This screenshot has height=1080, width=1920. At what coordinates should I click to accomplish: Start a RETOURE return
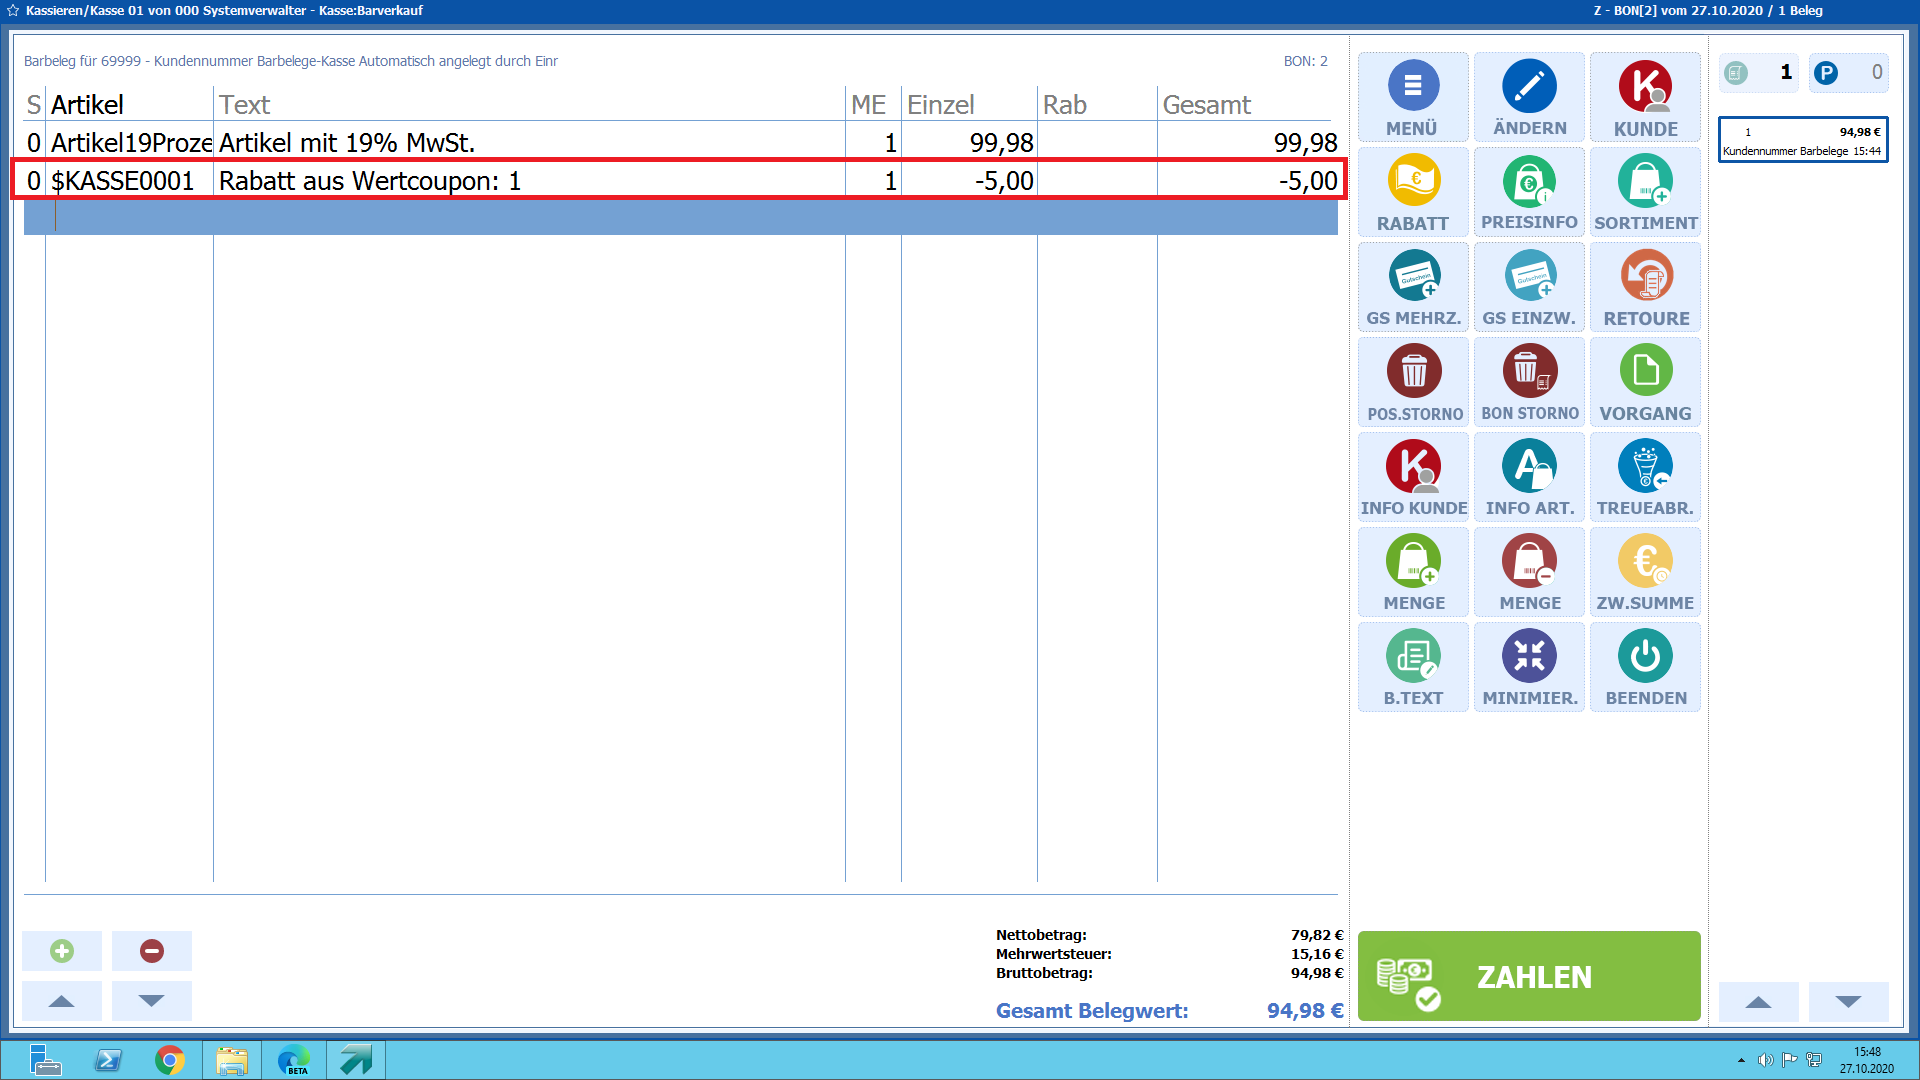click(1645, 287)
